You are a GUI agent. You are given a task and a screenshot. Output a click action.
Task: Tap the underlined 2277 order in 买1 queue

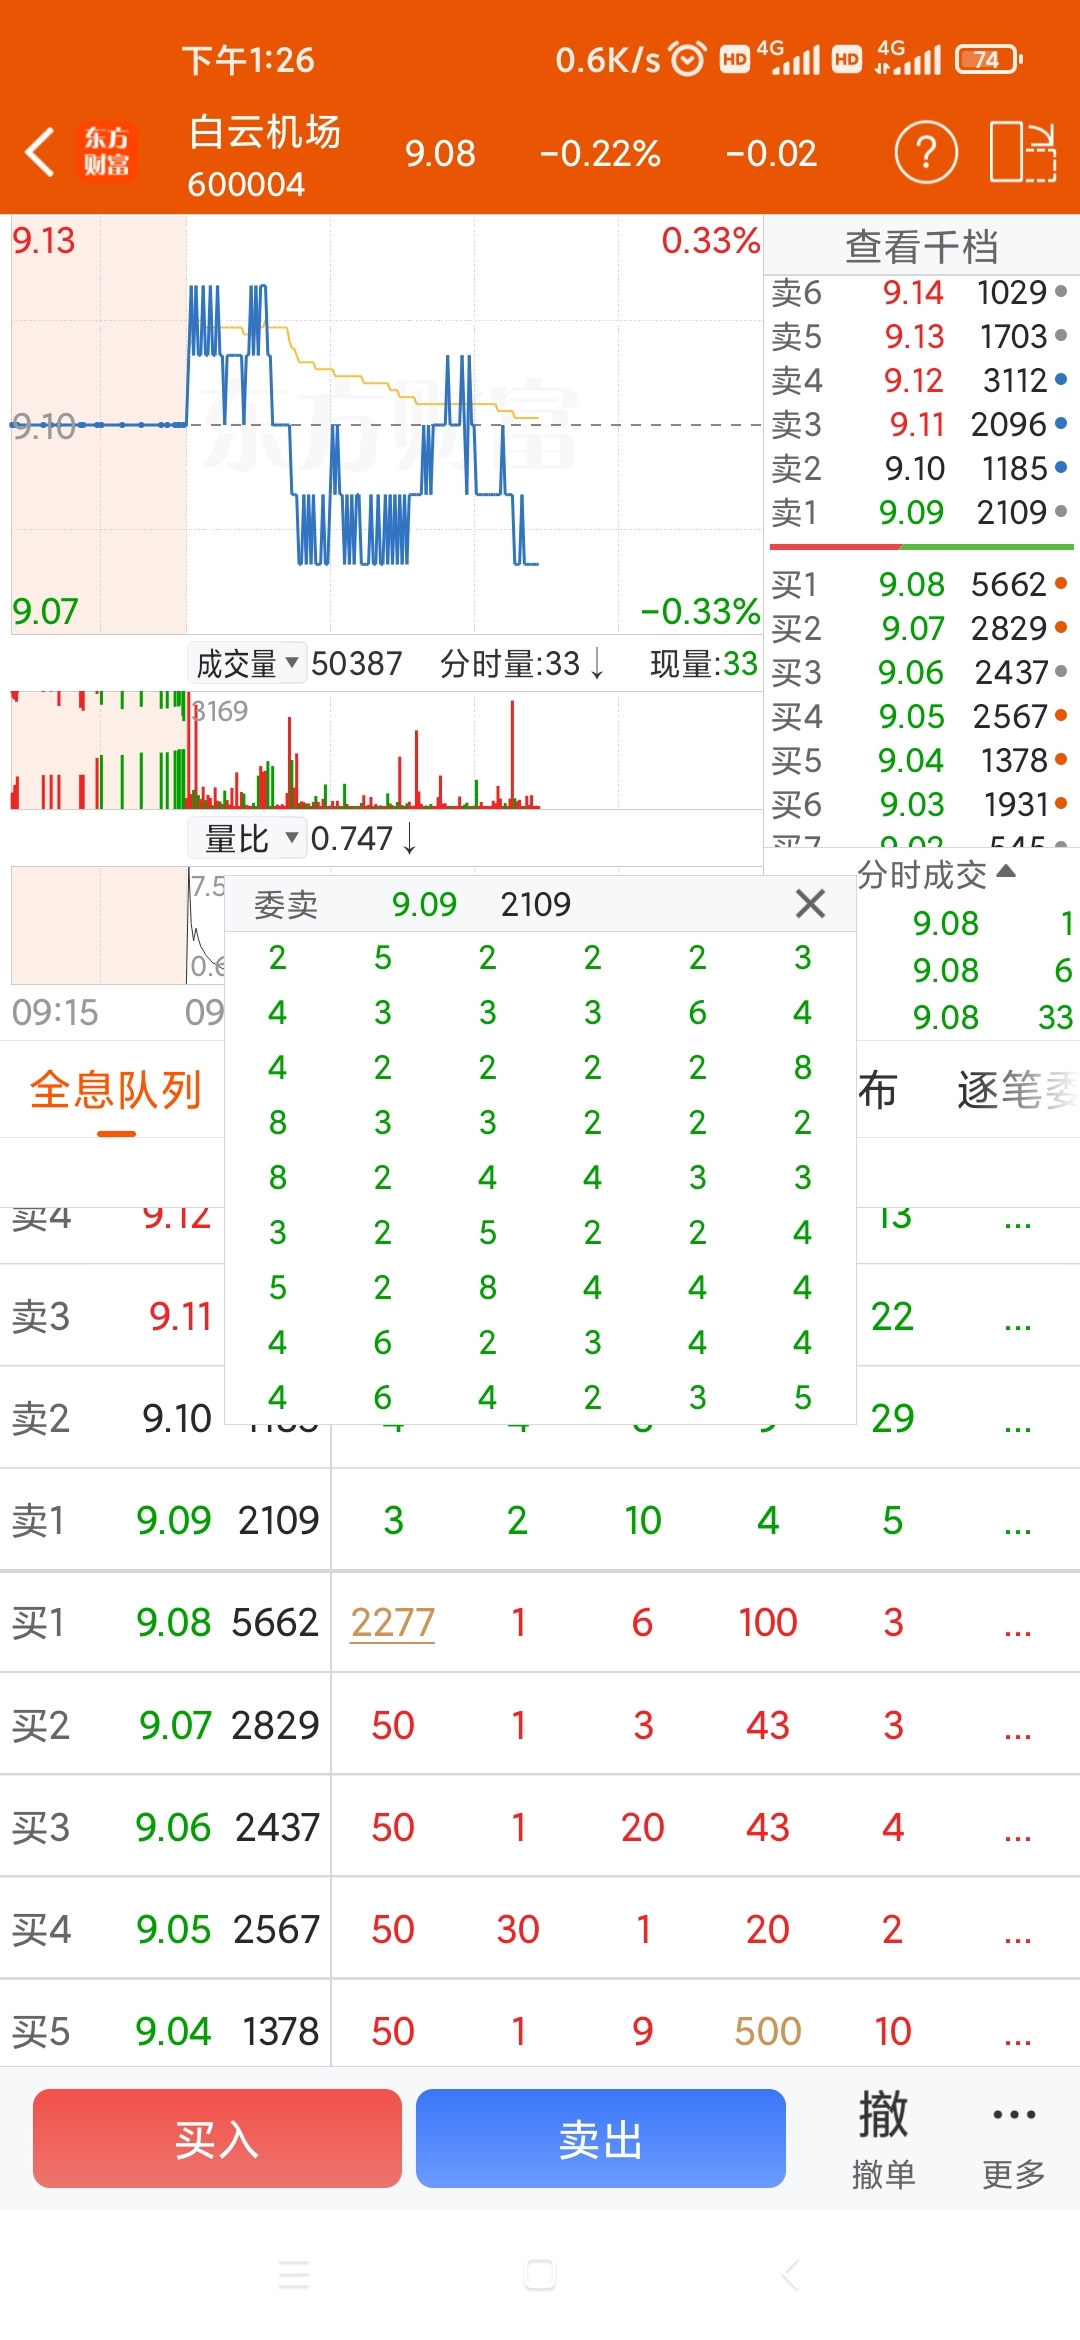coord(393,1622)
